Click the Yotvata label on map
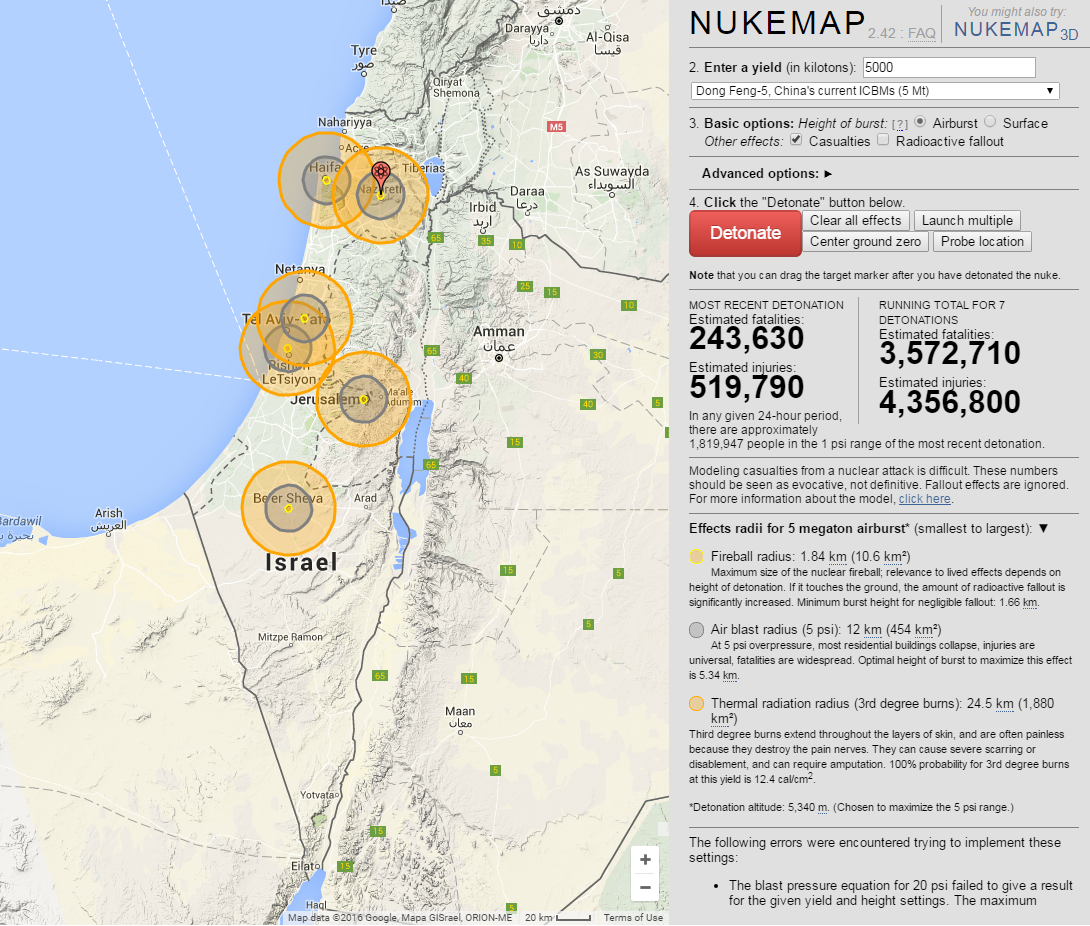The width and height of the screenshot is (1090, 926). point(318,795)
